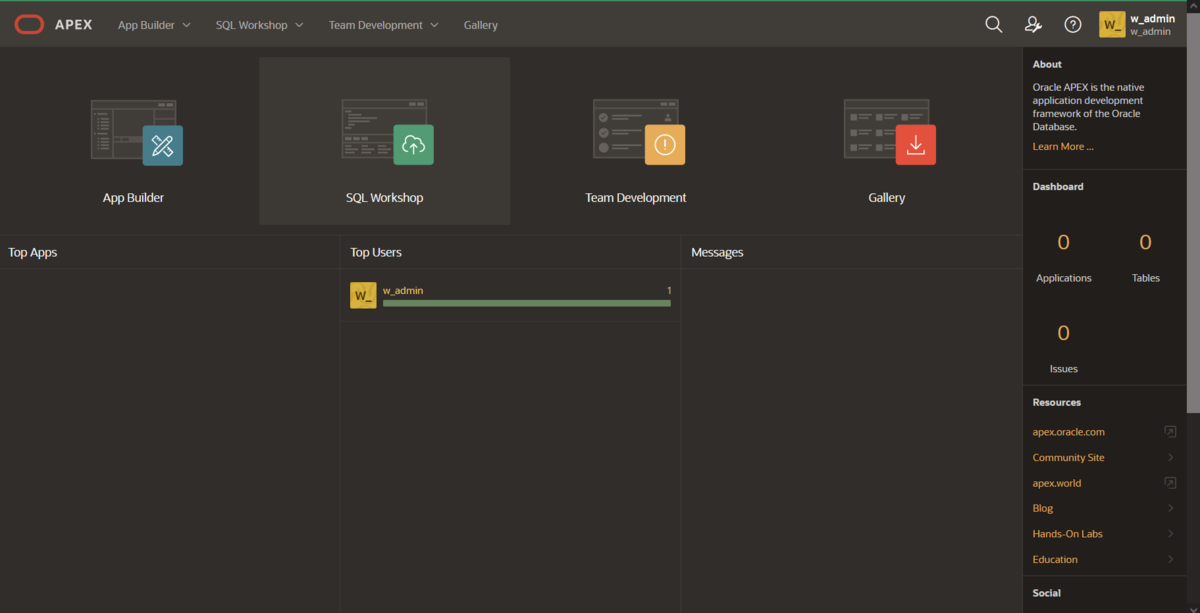Click the App Builder crossed-tools icon
Image resolution: width=1200 pixels, height=613 pixels.
point(162,144)
